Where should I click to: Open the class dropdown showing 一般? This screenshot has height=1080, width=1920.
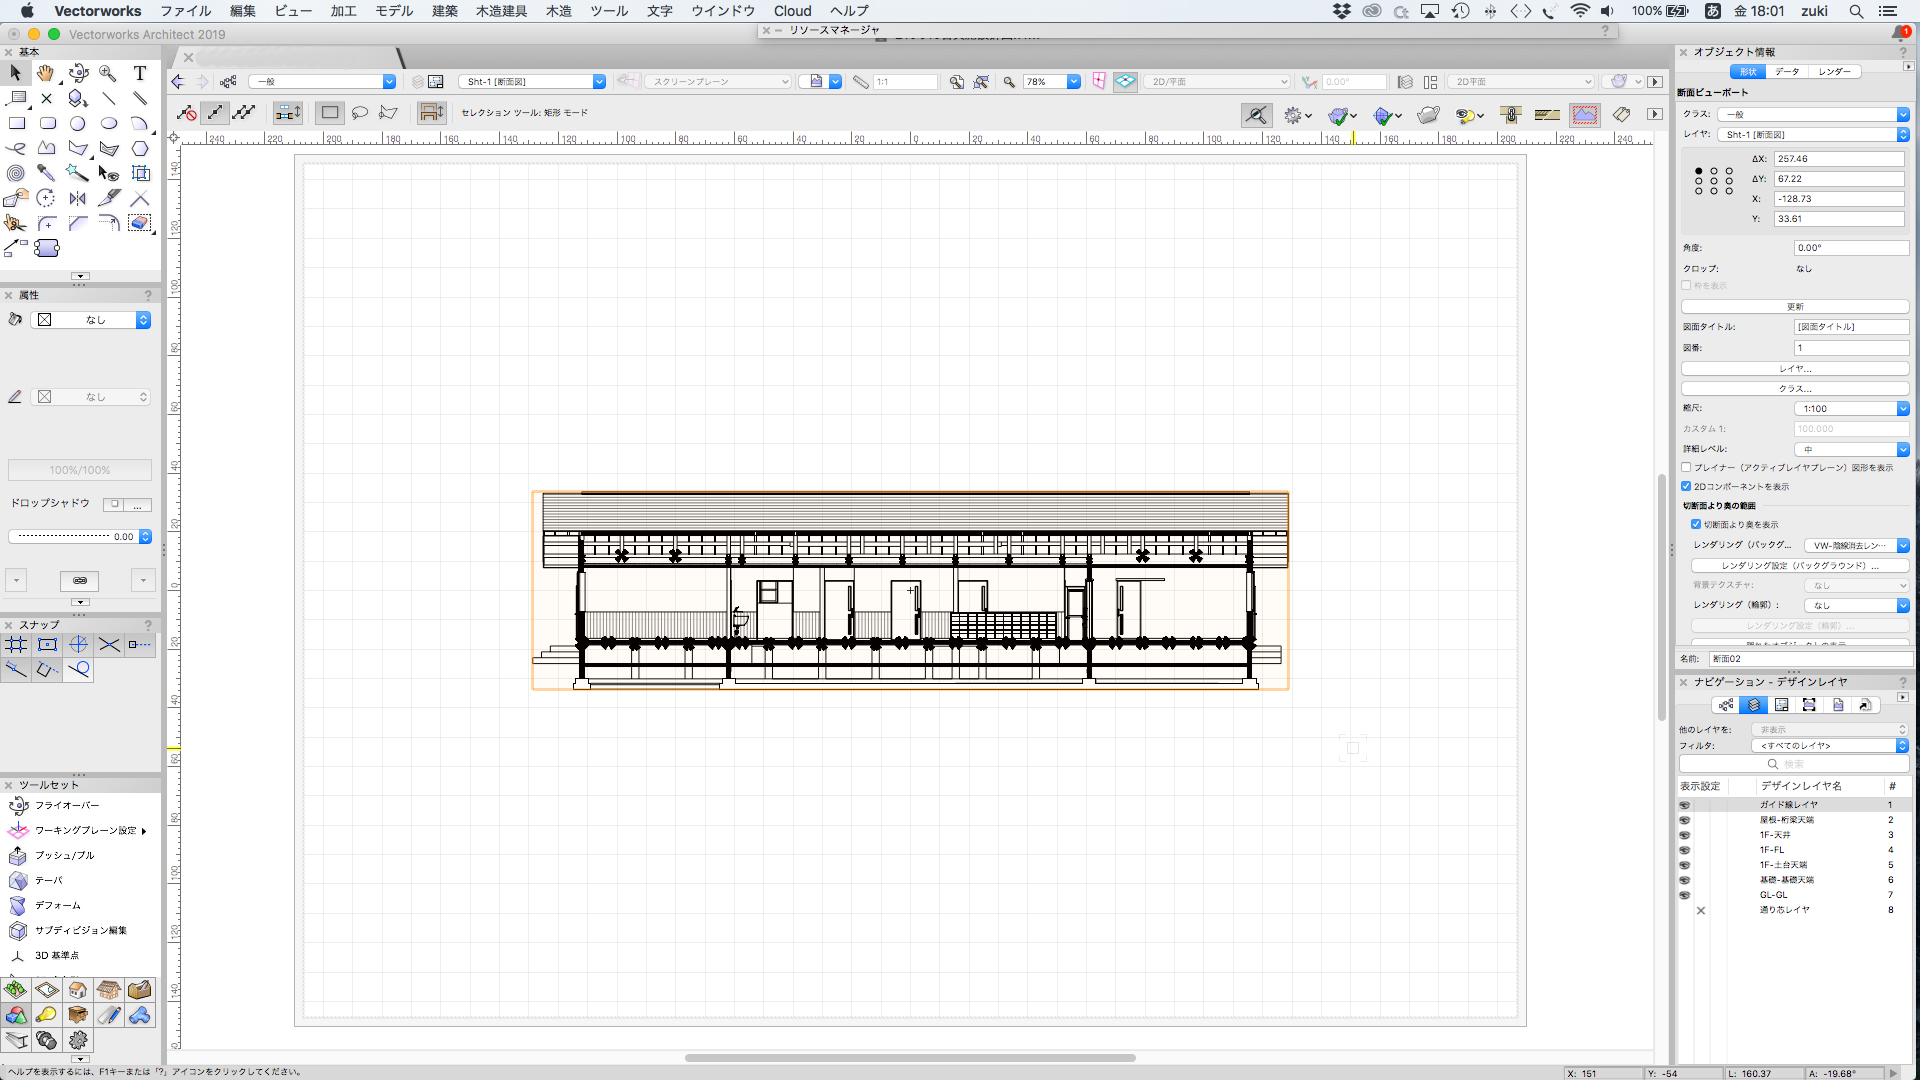tap(322, 82)
